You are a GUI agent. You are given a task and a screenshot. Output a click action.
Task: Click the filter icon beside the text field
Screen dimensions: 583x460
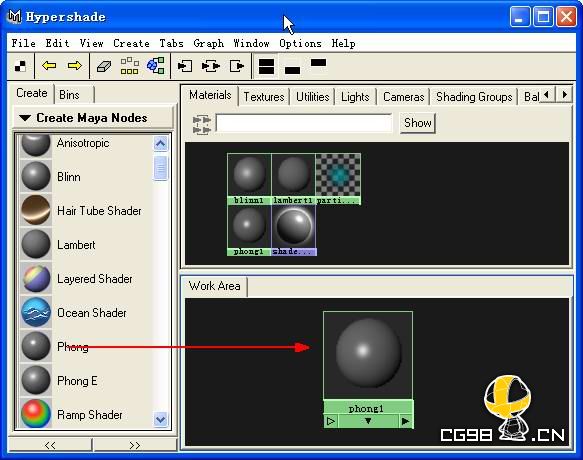(202, 124)
